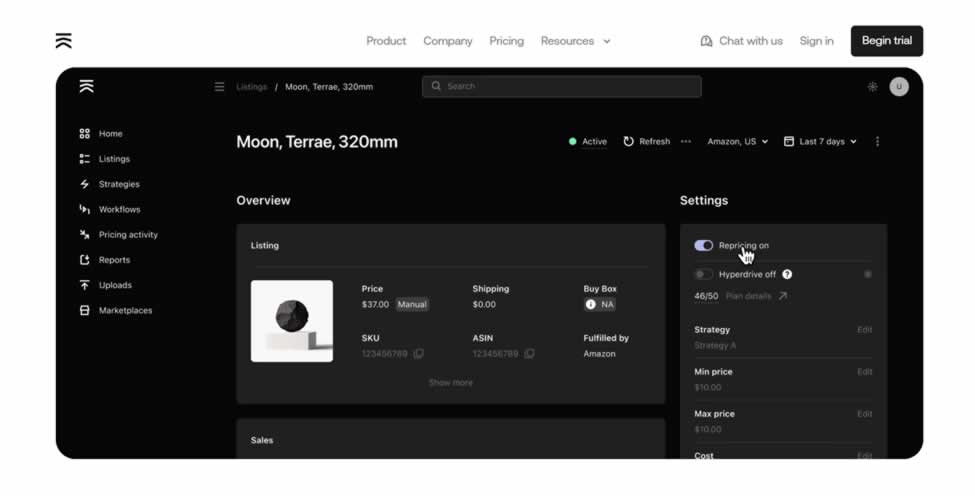Click the hamburger menu icon beside breadcrumbs
This screenshot has width=975, height=496.
[x=219, y=87]
